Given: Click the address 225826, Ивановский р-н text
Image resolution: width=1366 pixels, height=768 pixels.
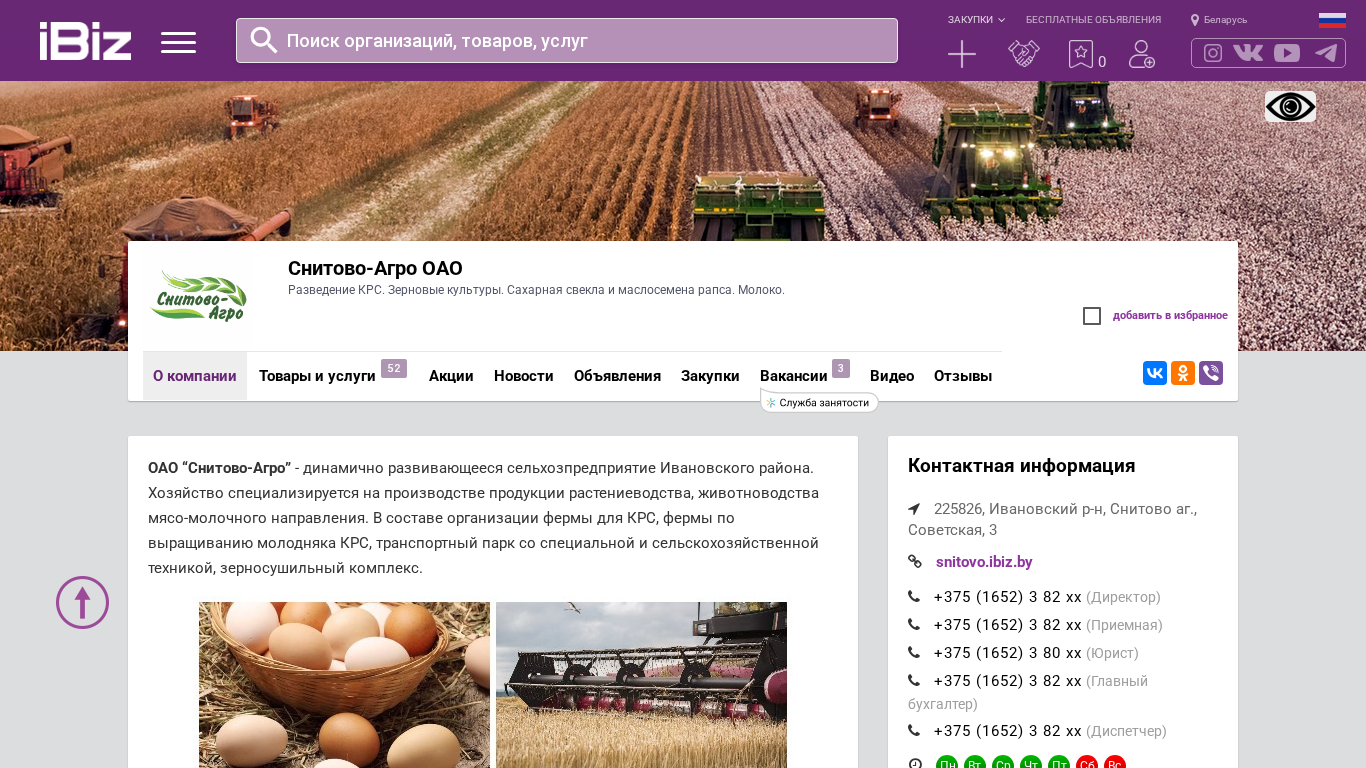Looking at the screenshot, I should click(1052, 519).
